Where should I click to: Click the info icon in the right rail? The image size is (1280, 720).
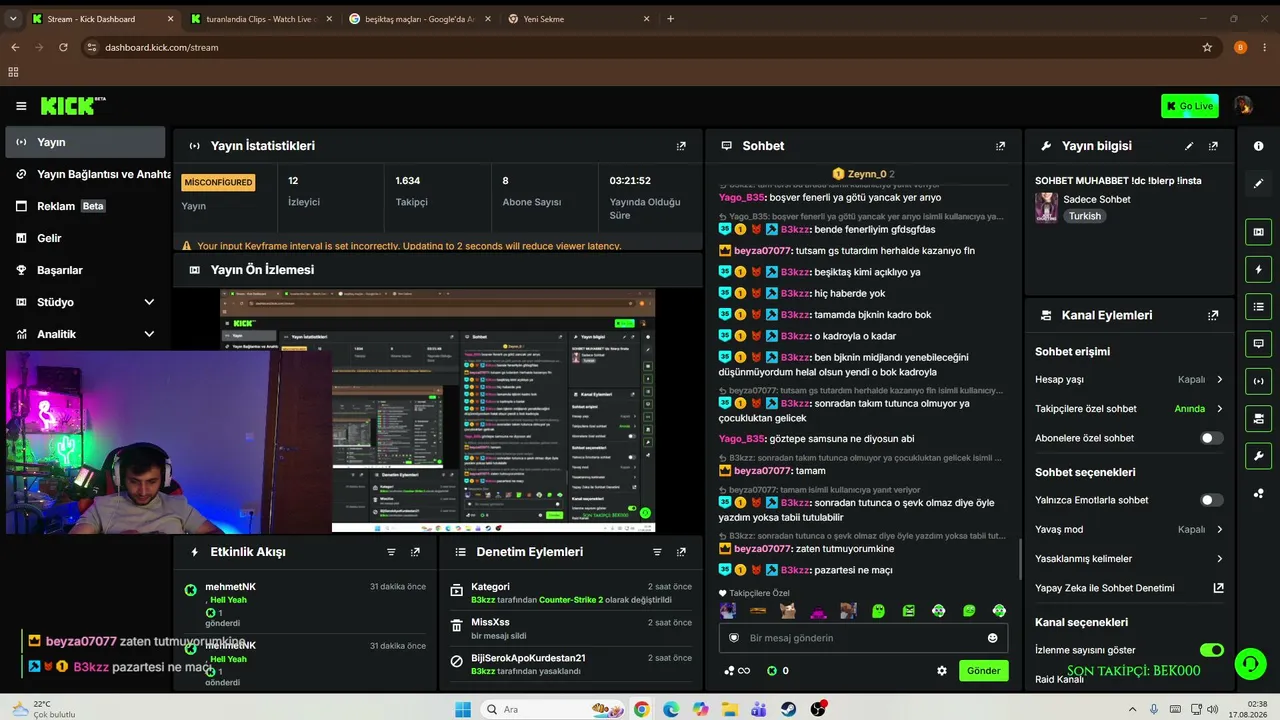coord(1258,146)
